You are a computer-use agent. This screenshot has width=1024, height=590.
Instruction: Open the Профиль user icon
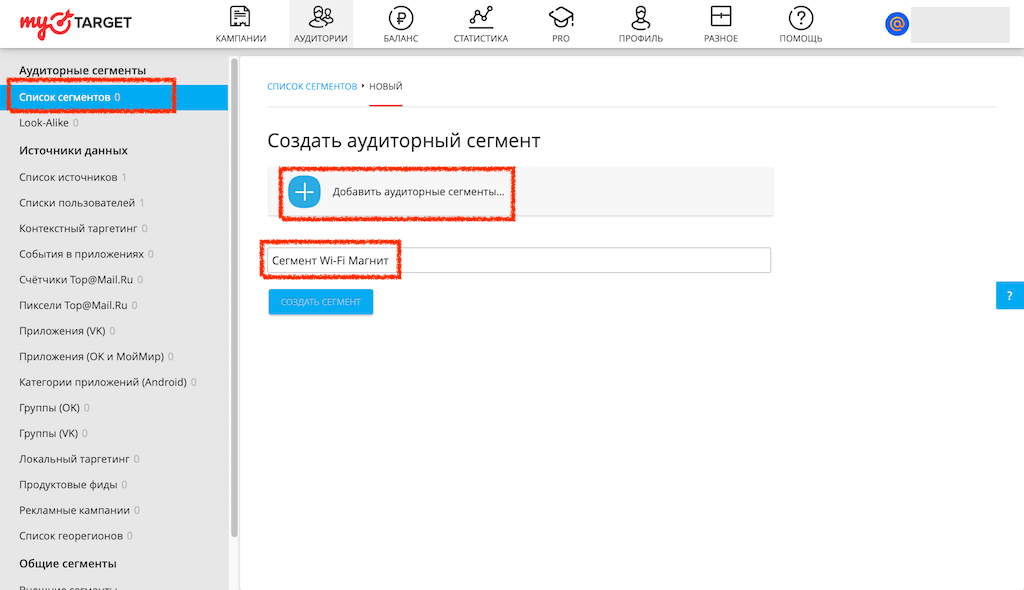(x=641, y=17)
